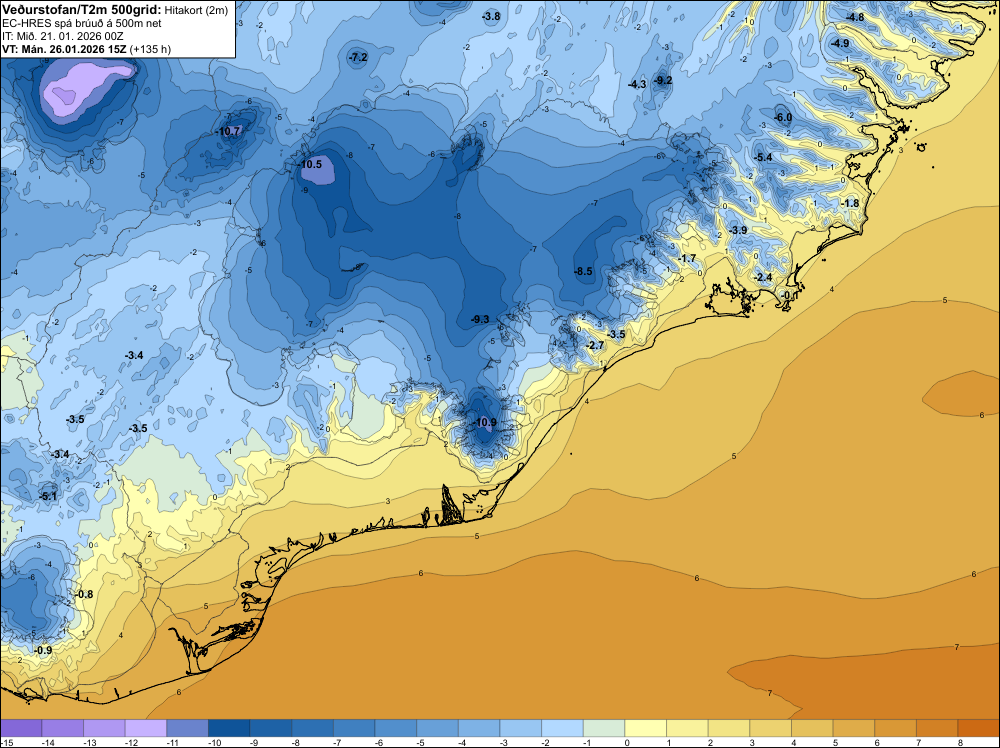Pick the legend swatch between -6 and -5
This screenshot has height=748, width=1000.
click(x=396, y=728)
